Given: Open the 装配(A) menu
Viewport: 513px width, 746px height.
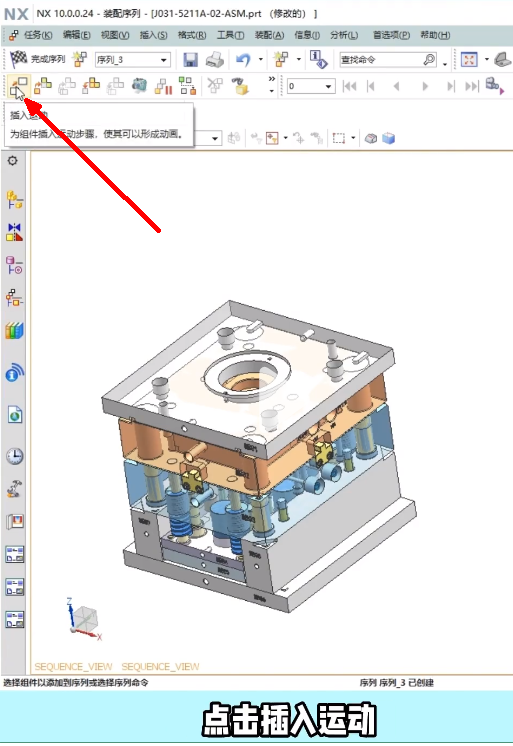Looking at the screenshot, I should coord(269,35).
